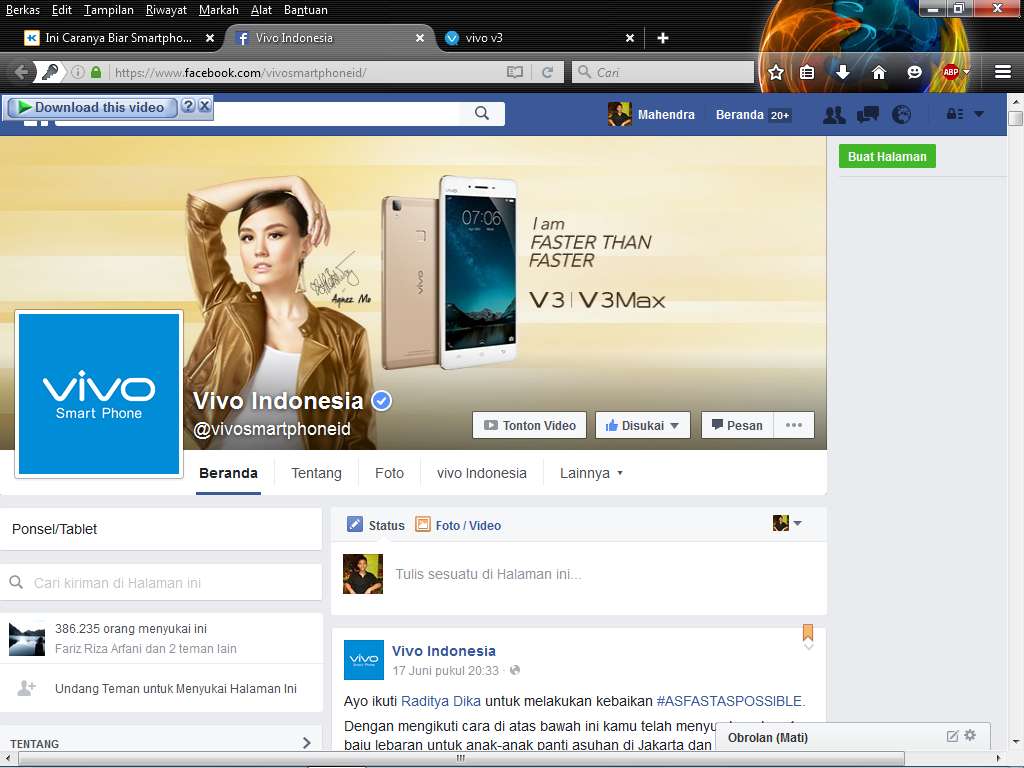The height and width of the screenshot is (768, 1024).
Task: Click the invite friends person icon
Action: pyautogui.click(x=27, y=688)
